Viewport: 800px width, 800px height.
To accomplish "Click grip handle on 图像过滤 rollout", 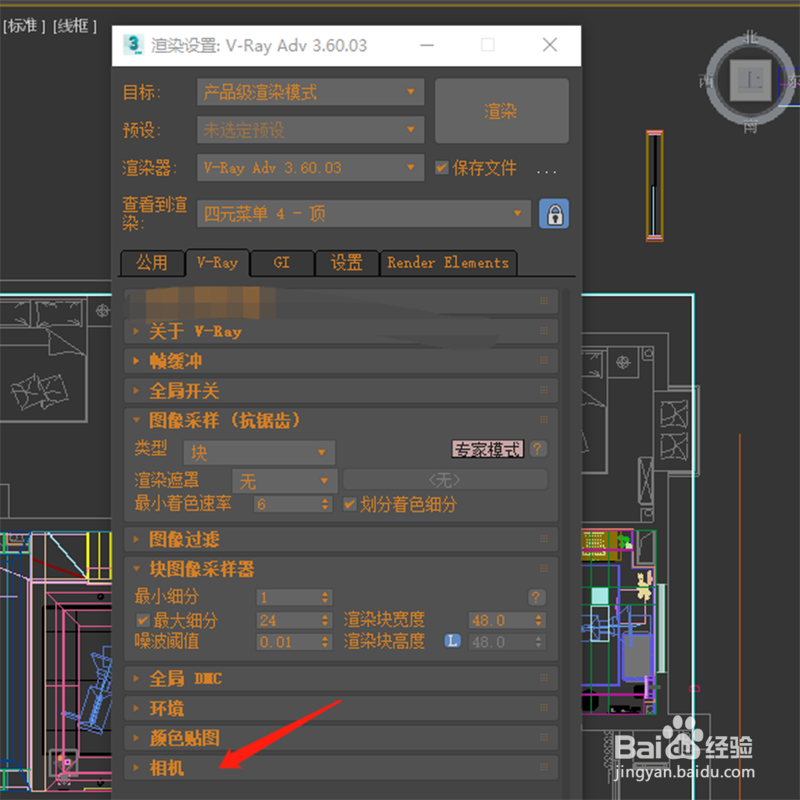I will pyautogui.click(x=544, y=539).
